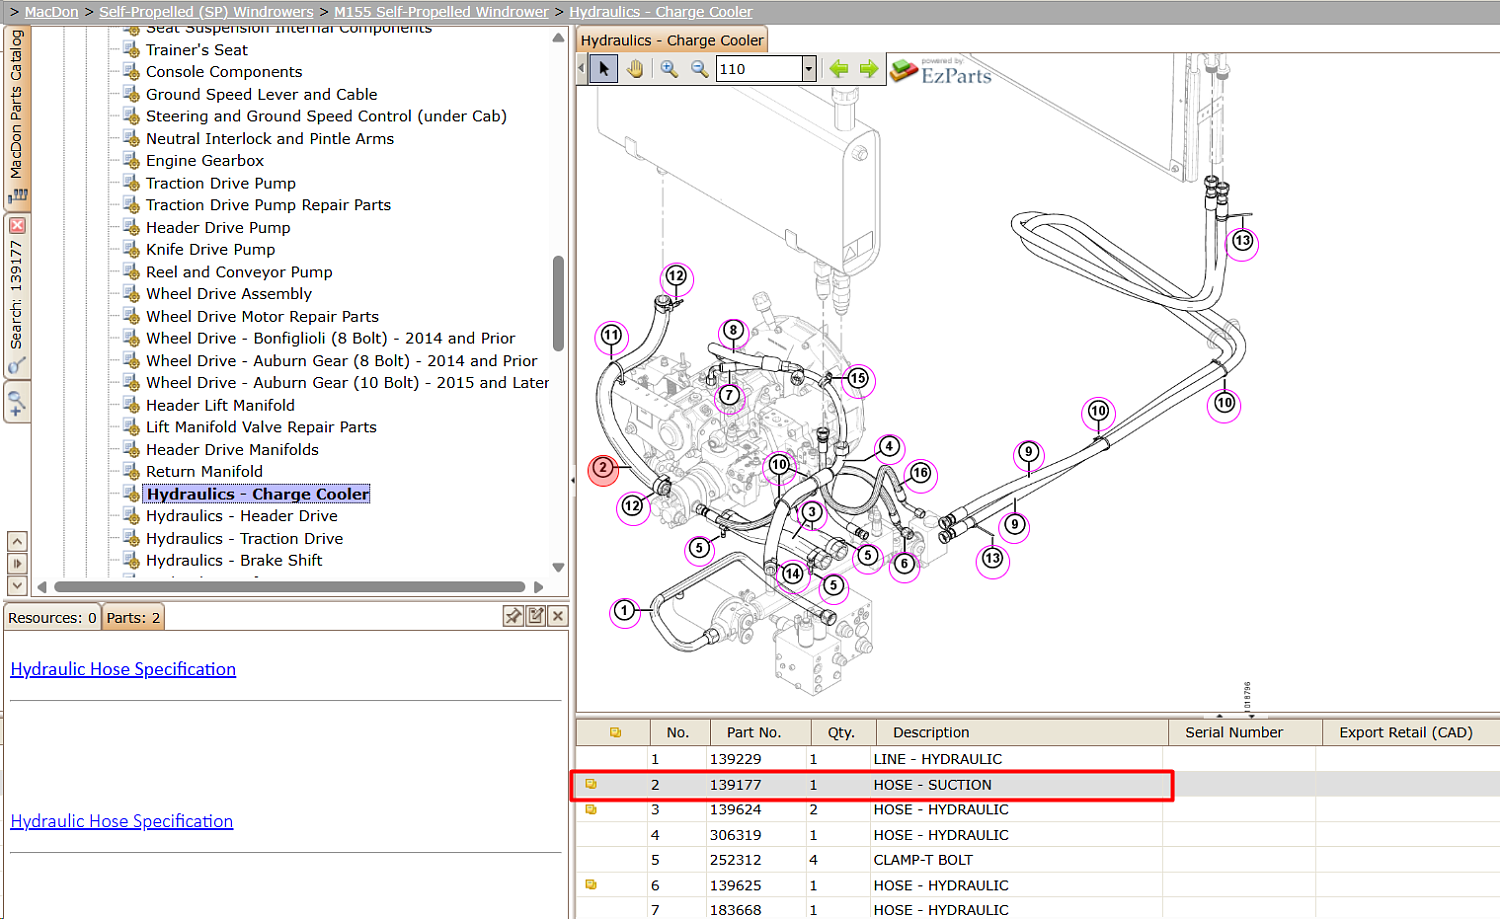This screenshot has width=1500, height=919.
Task: Select Header Lift Manifold tree entry
Action: [220, 405]
